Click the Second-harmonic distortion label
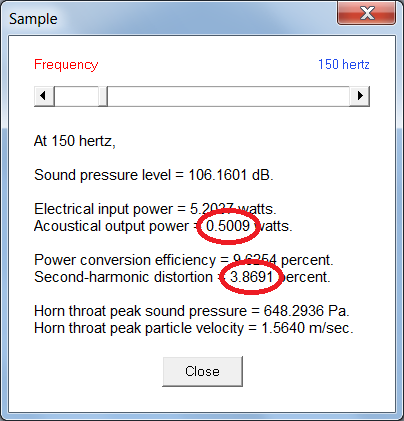Viewport: 404px width, 421px height. [123, 277]
